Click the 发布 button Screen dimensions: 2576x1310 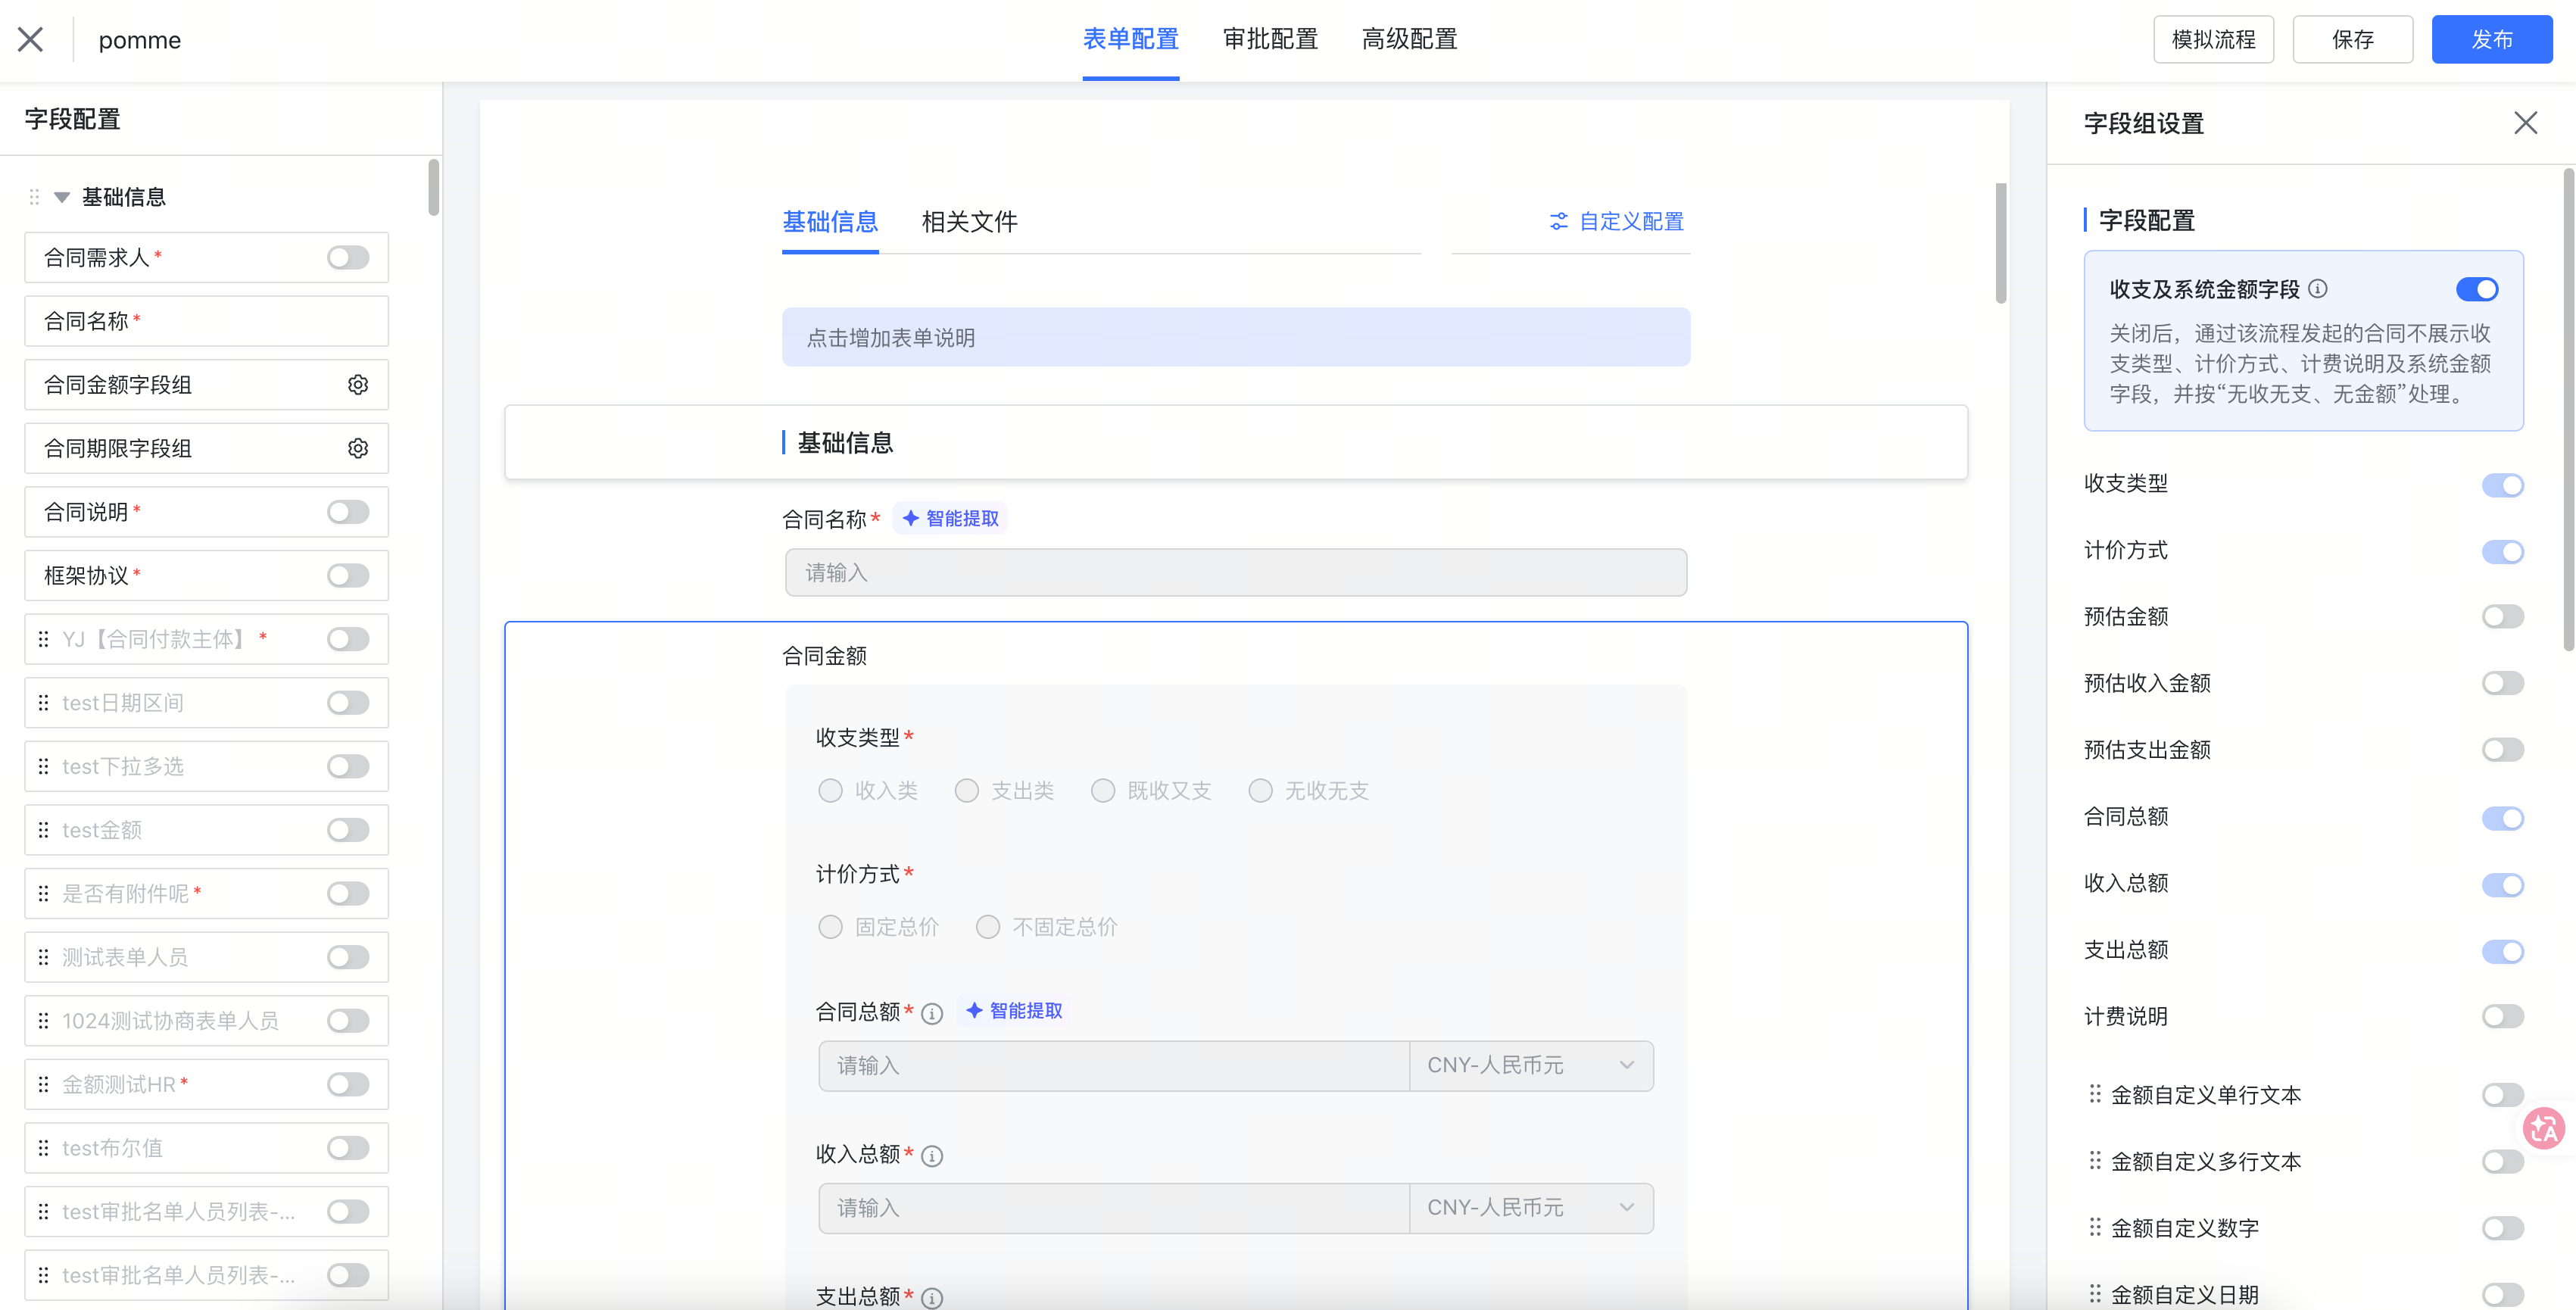point(2492,39)
